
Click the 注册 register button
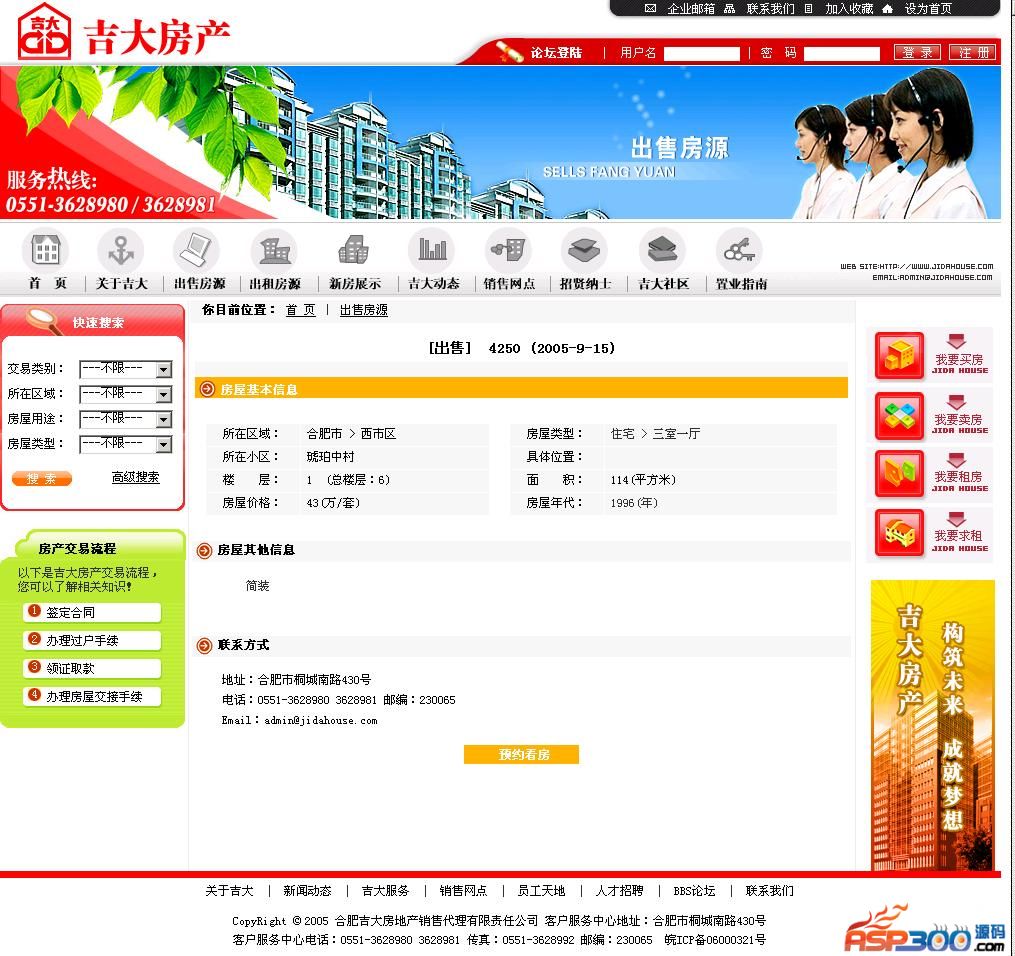click(973, 52)
